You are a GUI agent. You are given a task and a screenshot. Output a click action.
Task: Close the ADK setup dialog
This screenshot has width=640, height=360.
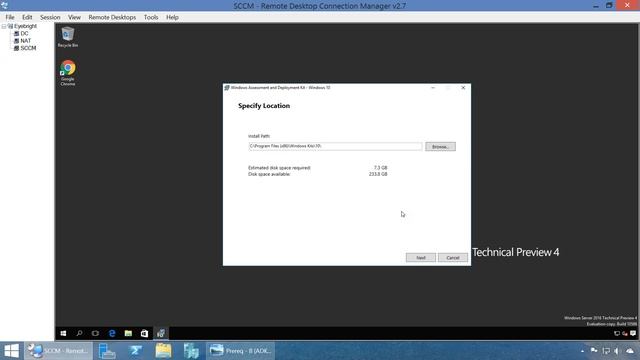pos(463,87)
